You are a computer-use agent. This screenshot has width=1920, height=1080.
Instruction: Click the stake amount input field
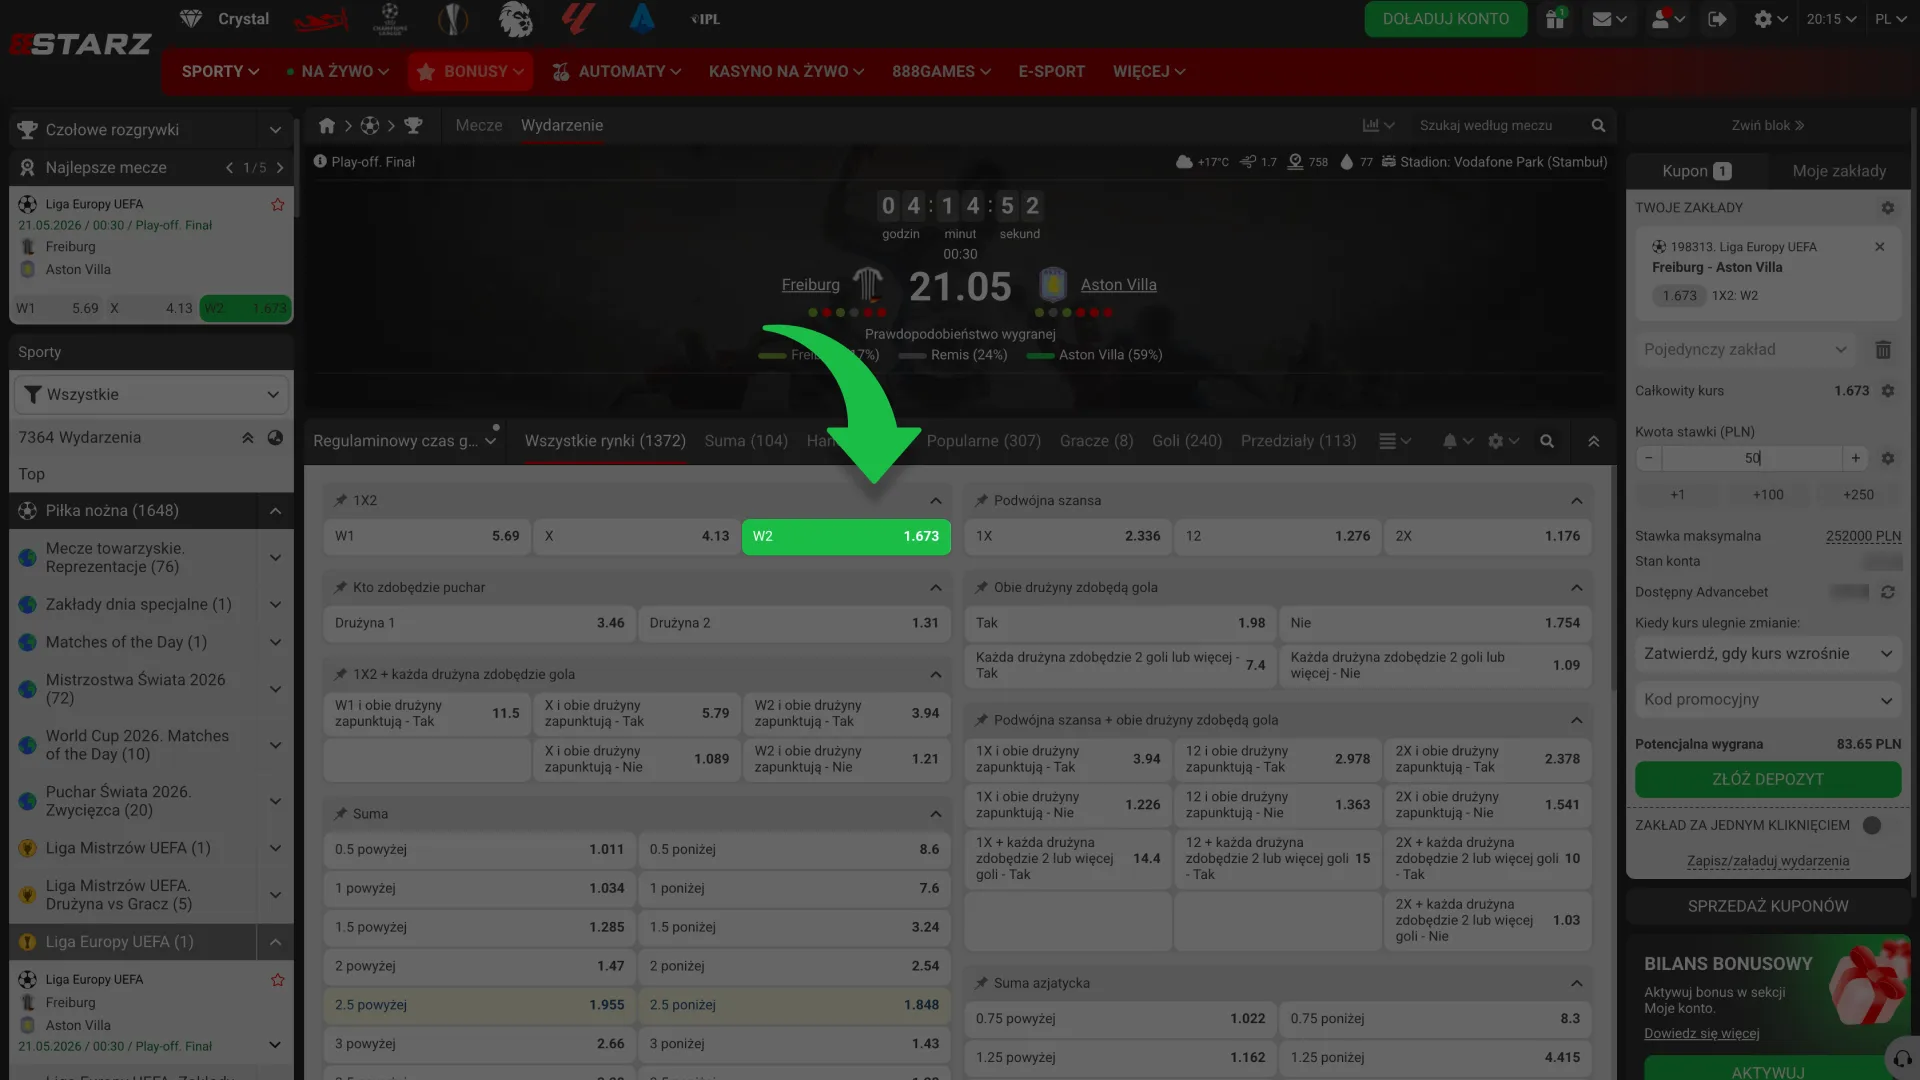coord(1752,458)
